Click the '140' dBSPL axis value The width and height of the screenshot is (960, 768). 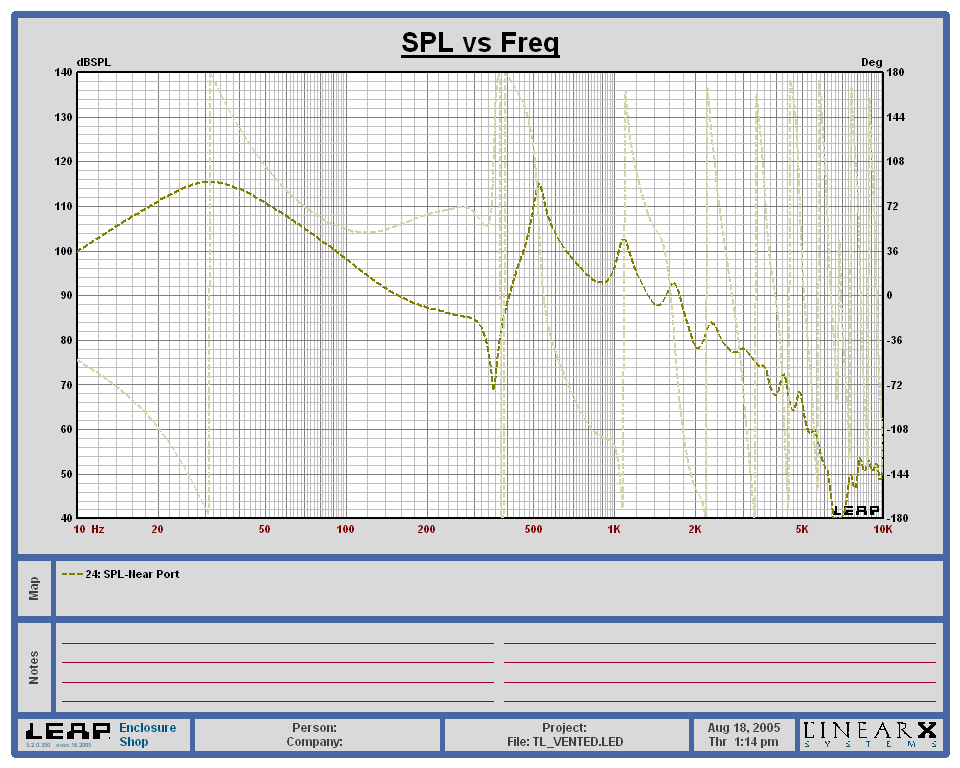click(x=63, y=72)
